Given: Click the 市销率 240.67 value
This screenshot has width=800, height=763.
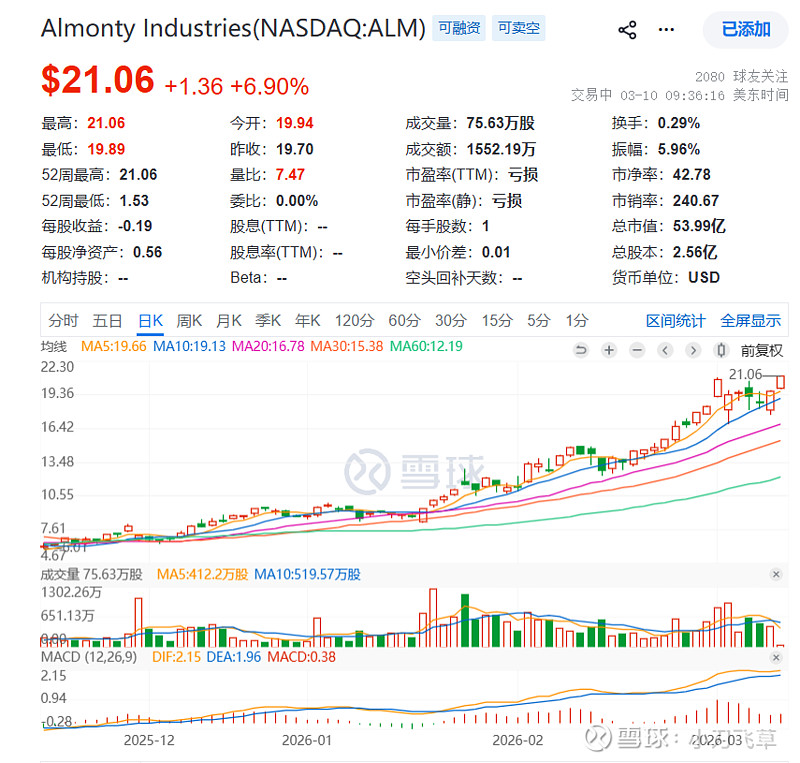Looking at the screenshot, I should (x=696, y=201).
